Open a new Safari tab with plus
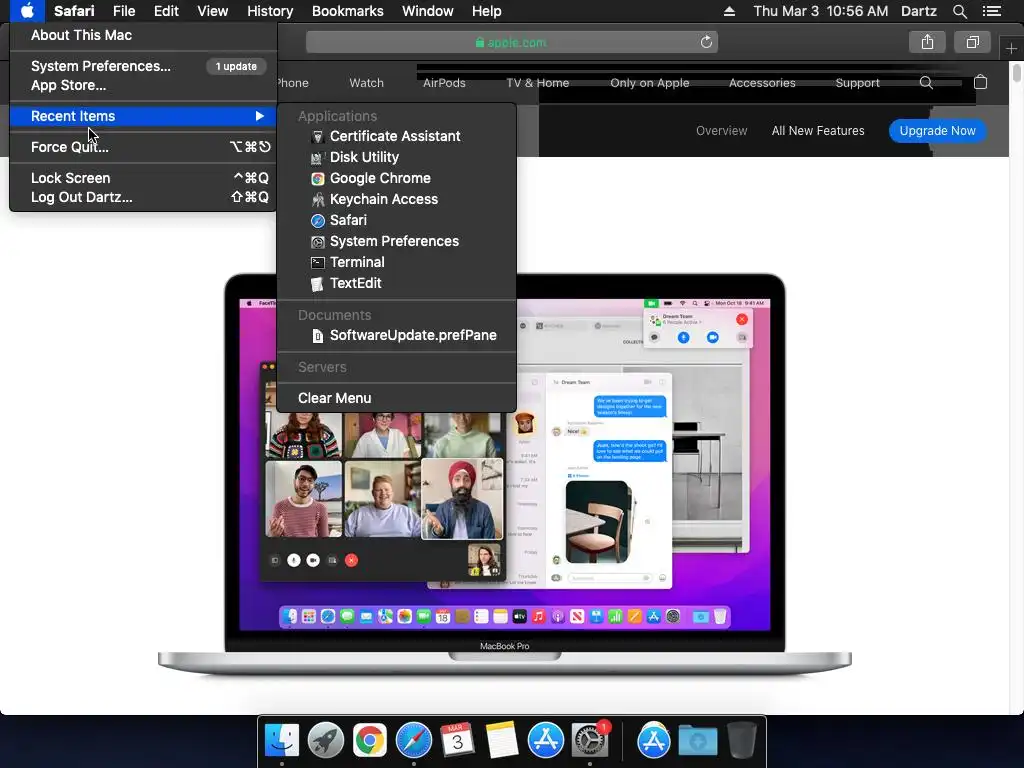The height and width of the screenshot is (768, 1024). tap(1012, 48)
